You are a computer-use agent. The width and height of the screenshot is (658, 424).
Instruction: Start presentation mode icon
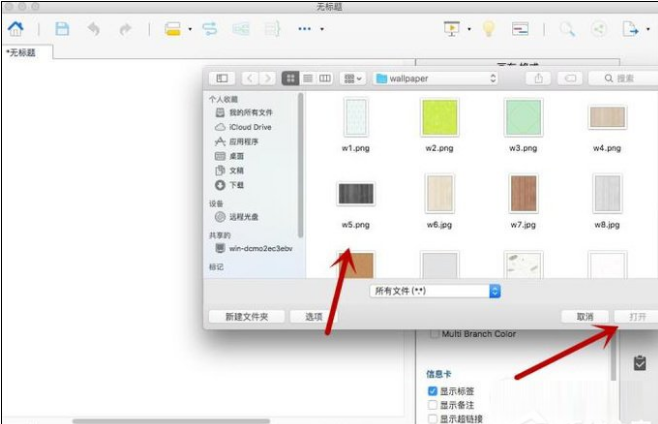pyautogui.click(x=452, y=29)
